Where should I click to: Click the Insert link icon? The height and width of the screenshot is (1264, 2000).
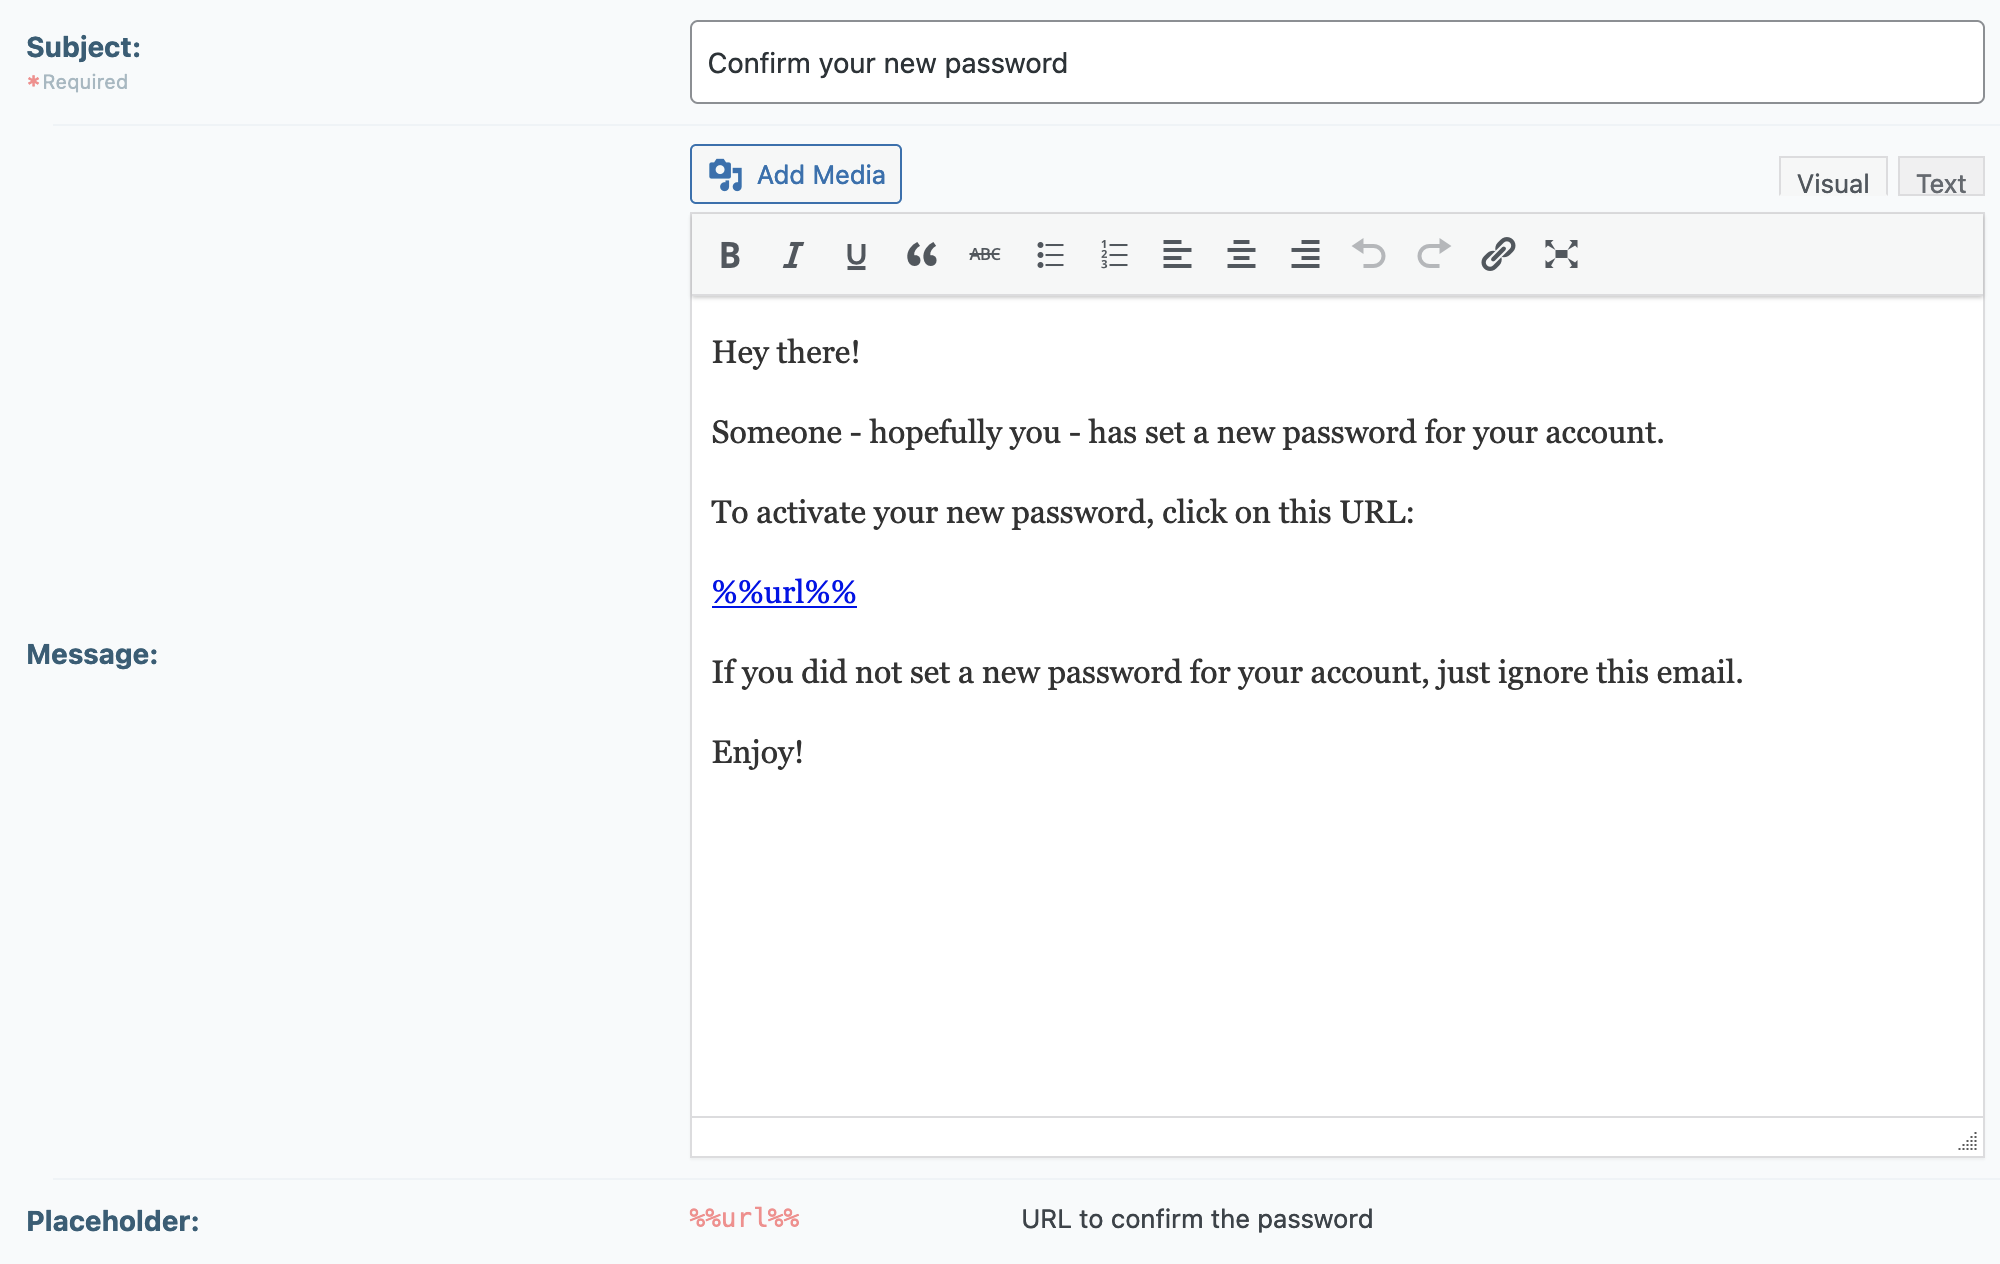1496,255
